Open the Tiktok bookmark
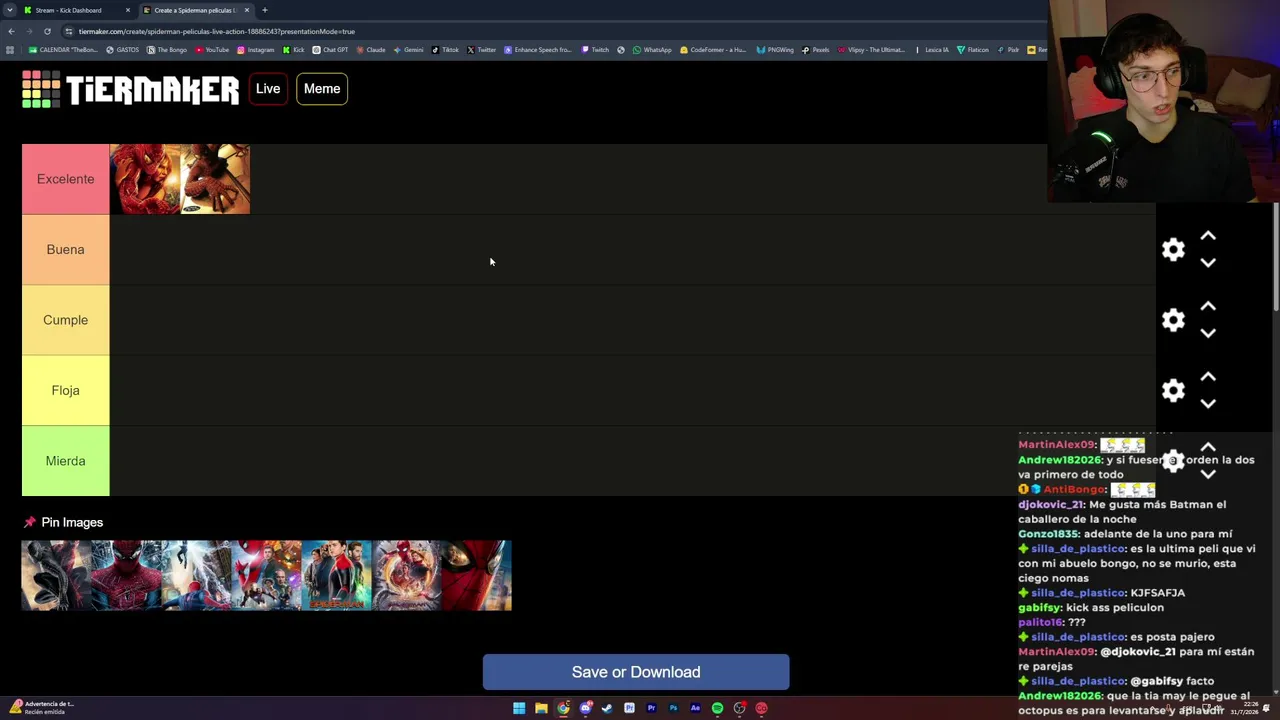Viewport: 1280px width, 720px height. (446, 50)
